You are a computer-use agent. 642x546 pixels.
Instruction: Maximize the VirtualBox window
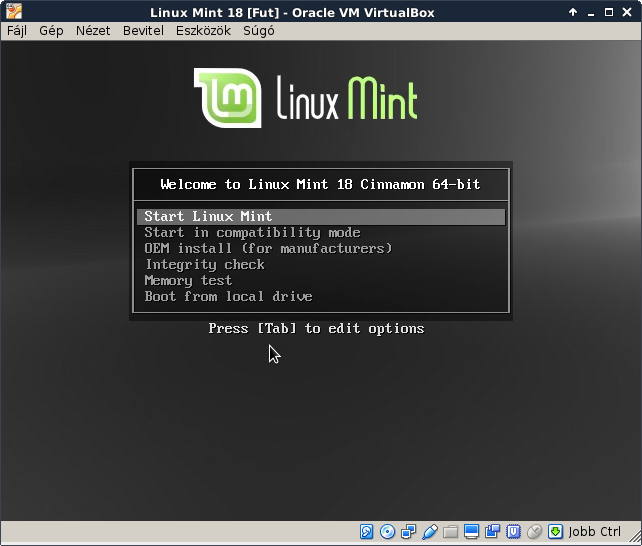(x=609, y=12)
